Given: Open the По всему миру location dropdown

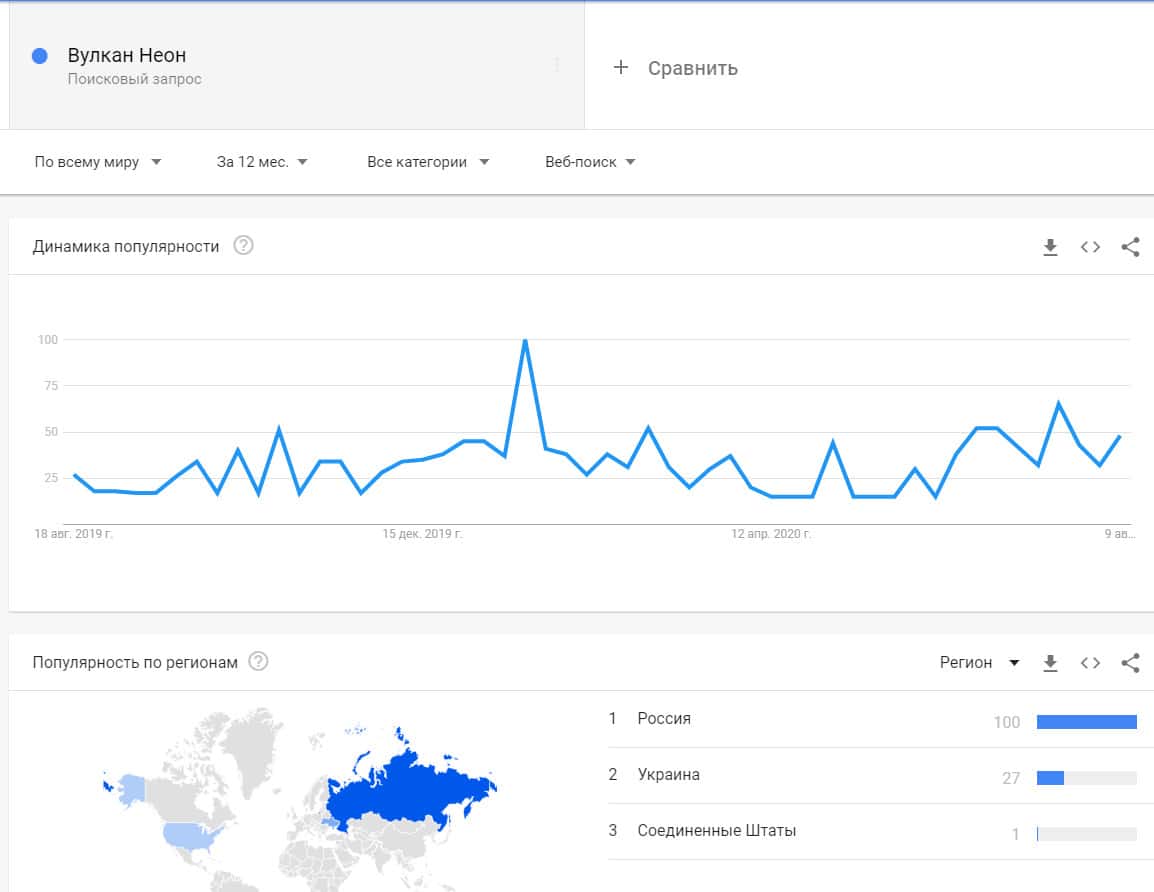Looking at the screenshot, I should [98, 162].
